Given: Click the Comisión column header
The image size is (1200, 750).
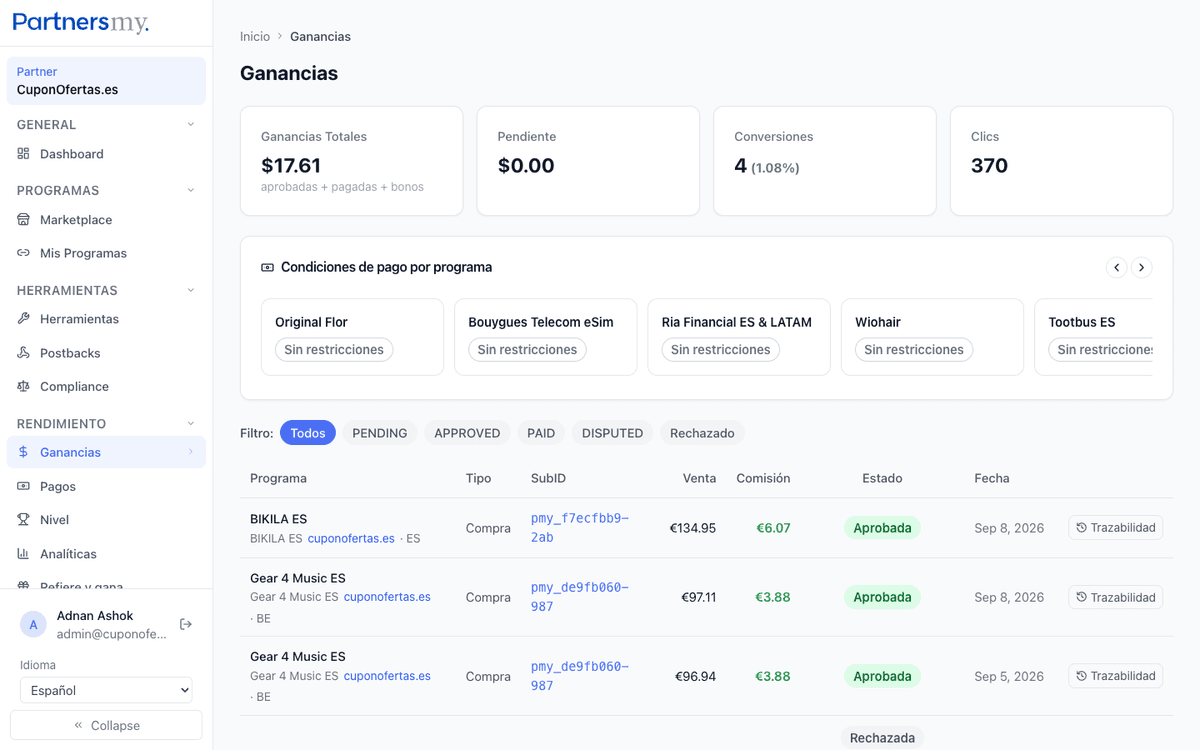Looking at the screenshot, I should pos(763,478).
